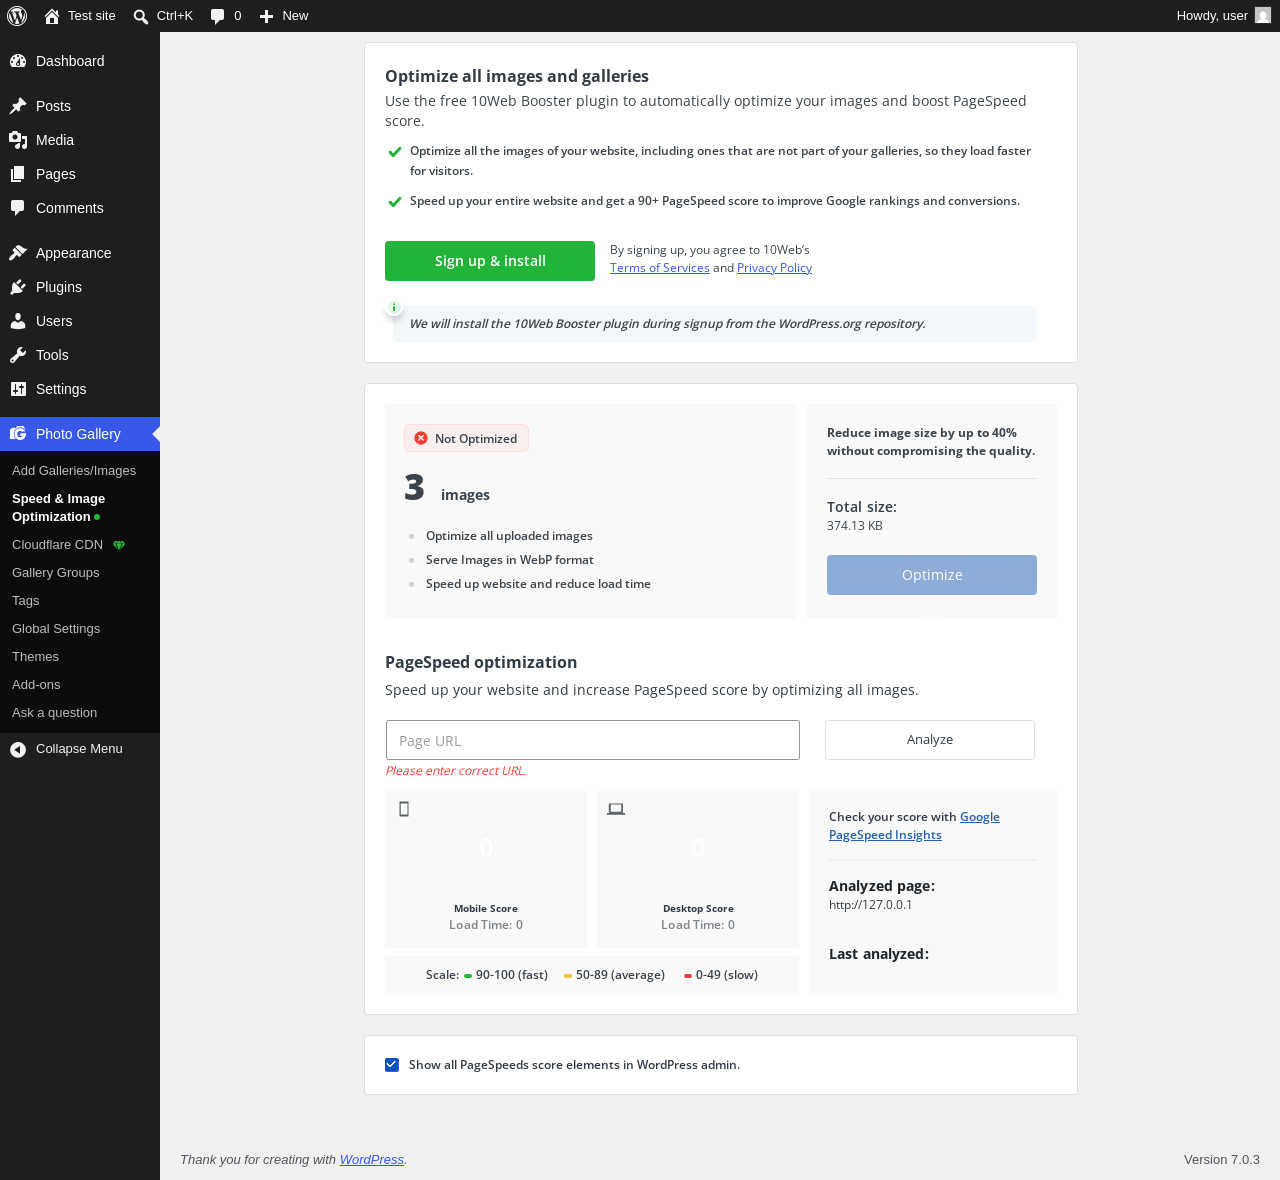Click the Mobile Score label
1280x1180 pixels.
[x=486, y=909]
